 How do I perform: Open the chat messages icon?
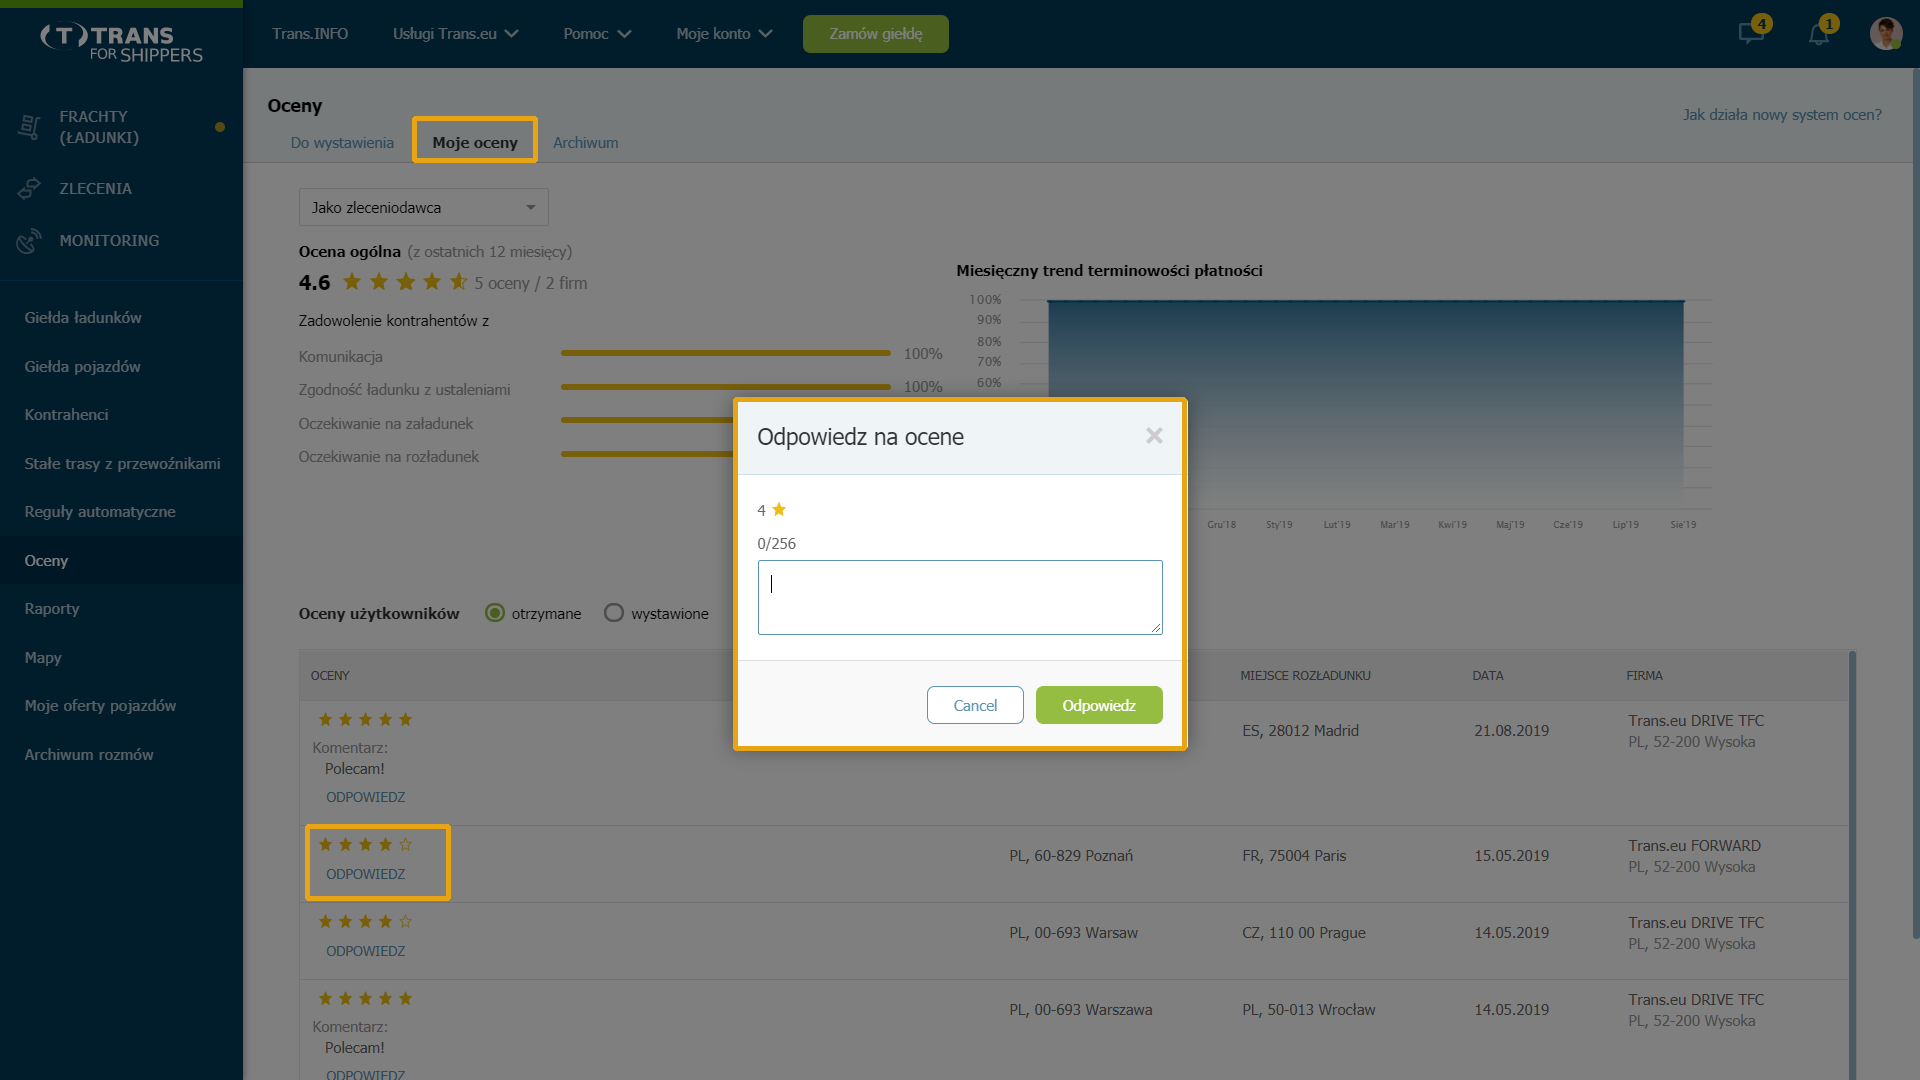(x=1751, y=33)
